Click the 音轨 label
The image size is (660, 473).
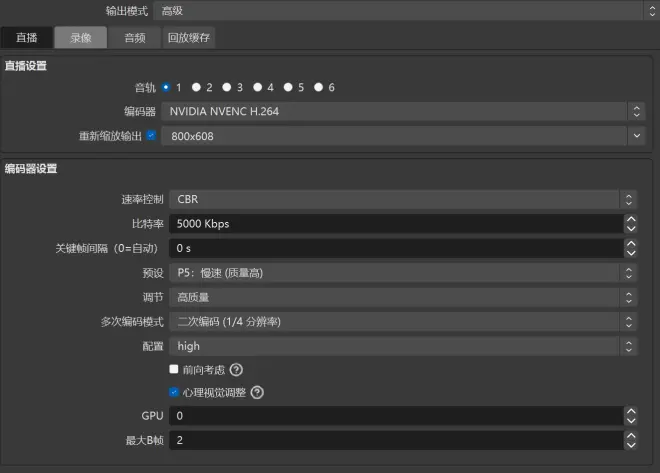[145, 88]
